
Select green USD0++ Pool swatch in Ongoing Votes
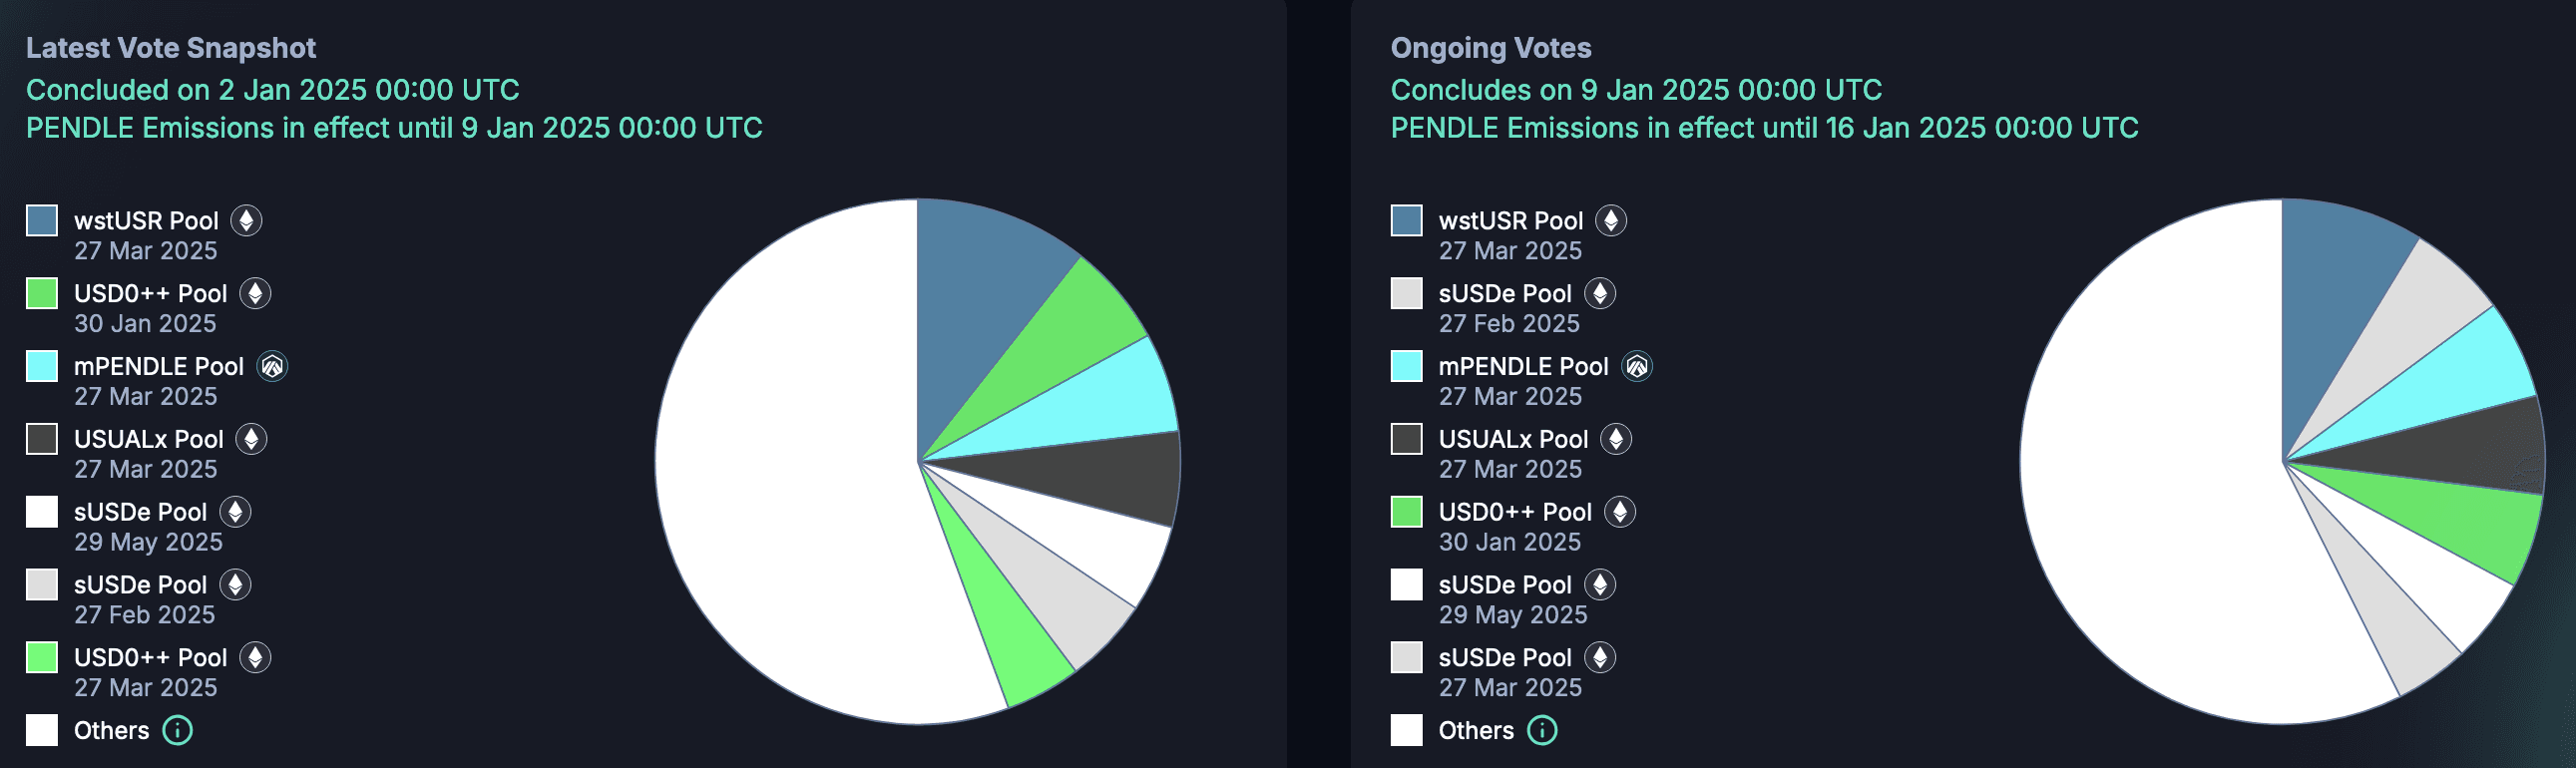click(1406, 512)
